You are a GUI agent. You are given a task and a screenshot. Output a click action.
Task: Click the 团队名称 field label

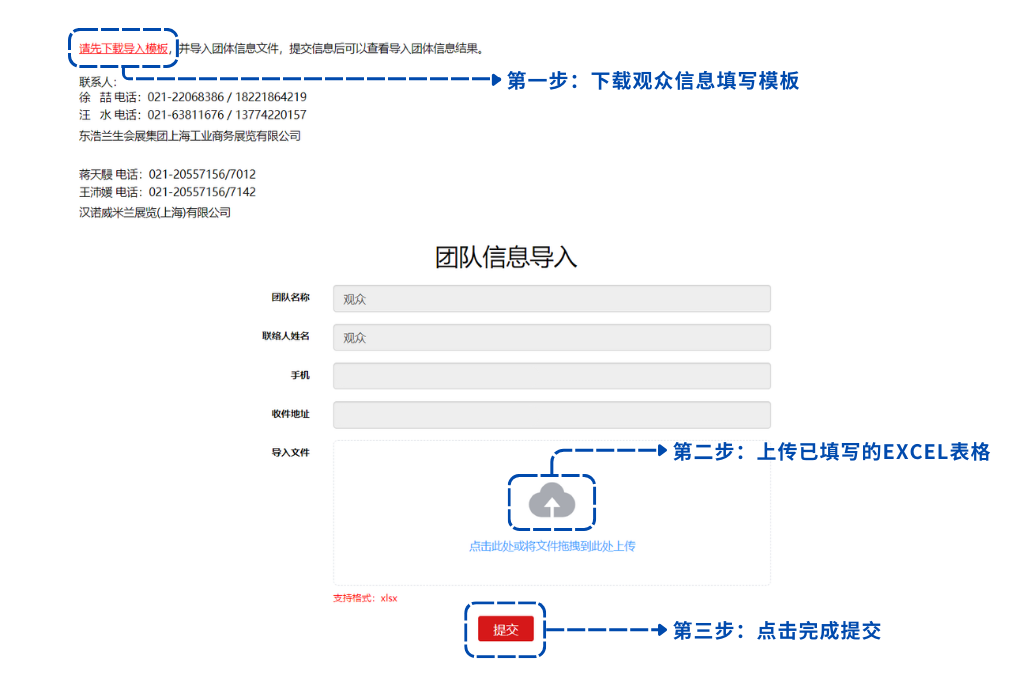coord(290,298)
